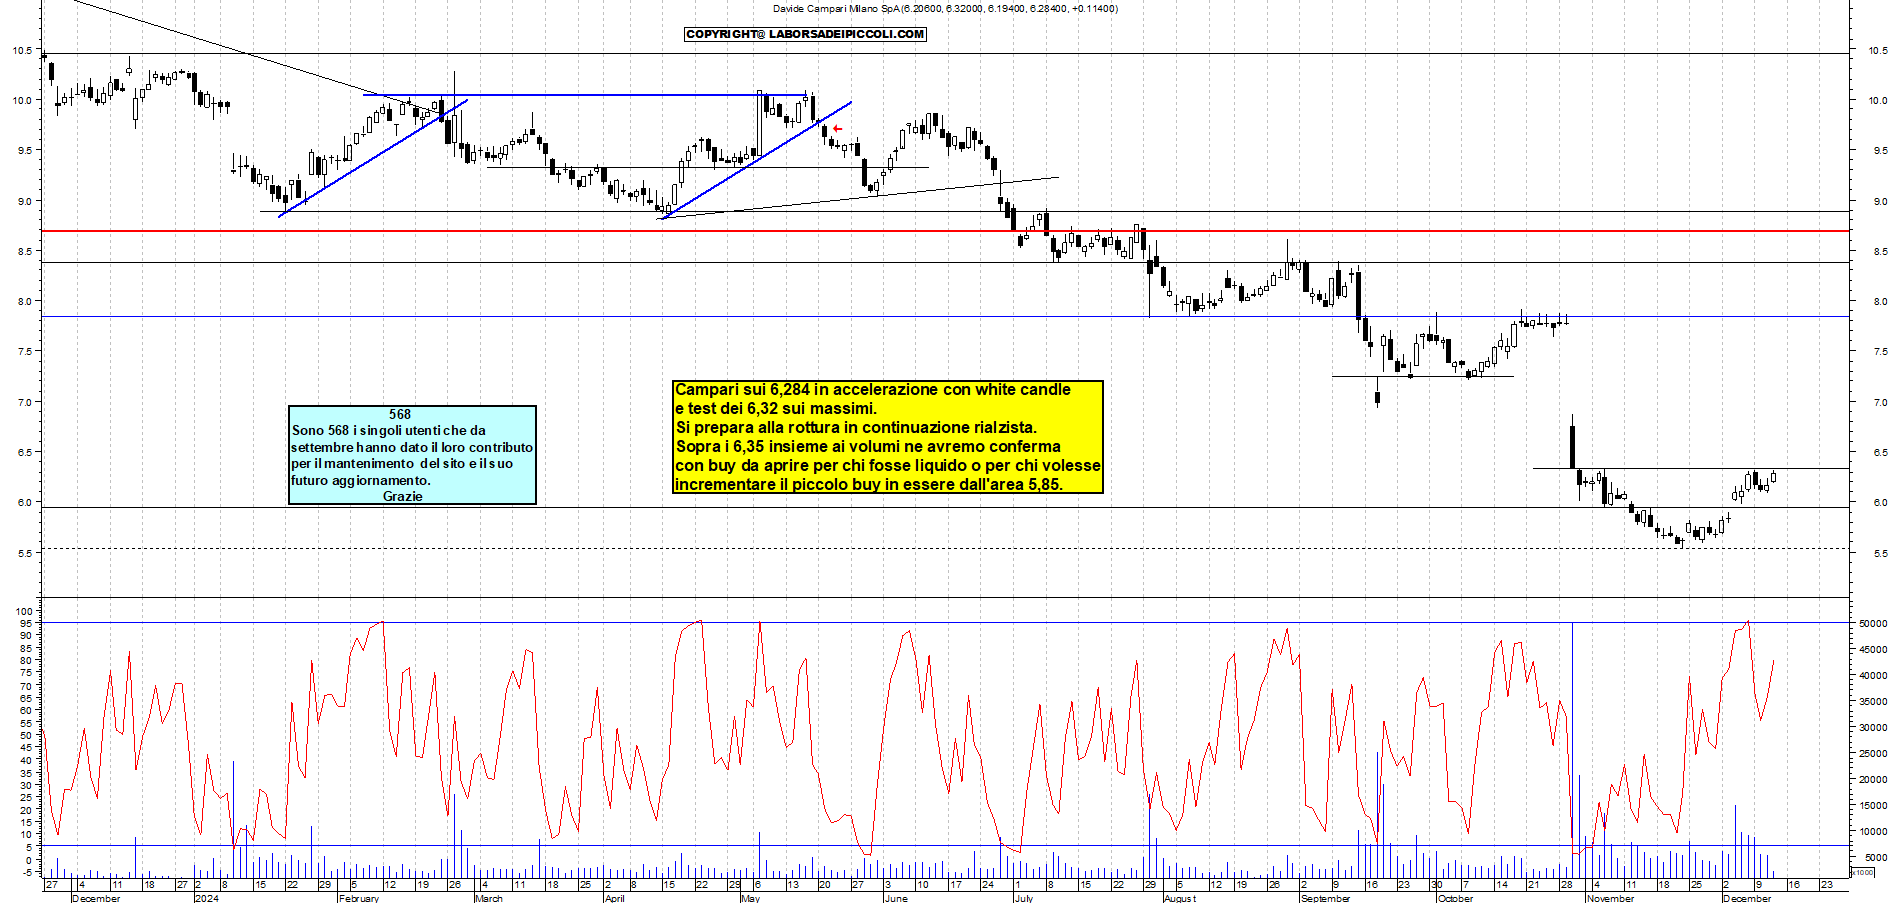1890x903 pixels.
Task: Click the '35000' volume scale value
Action: [1873, 701]
